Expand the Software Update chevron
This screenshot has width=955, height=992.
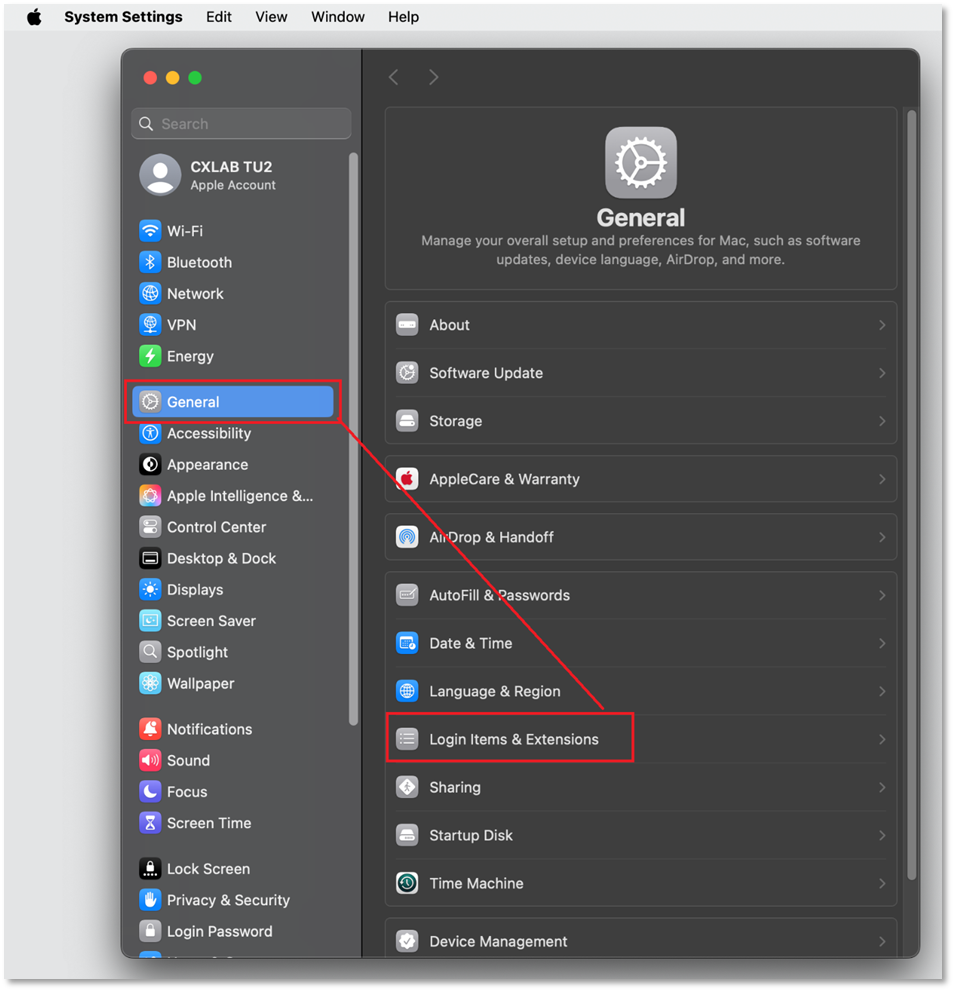(x=882, y=373)
